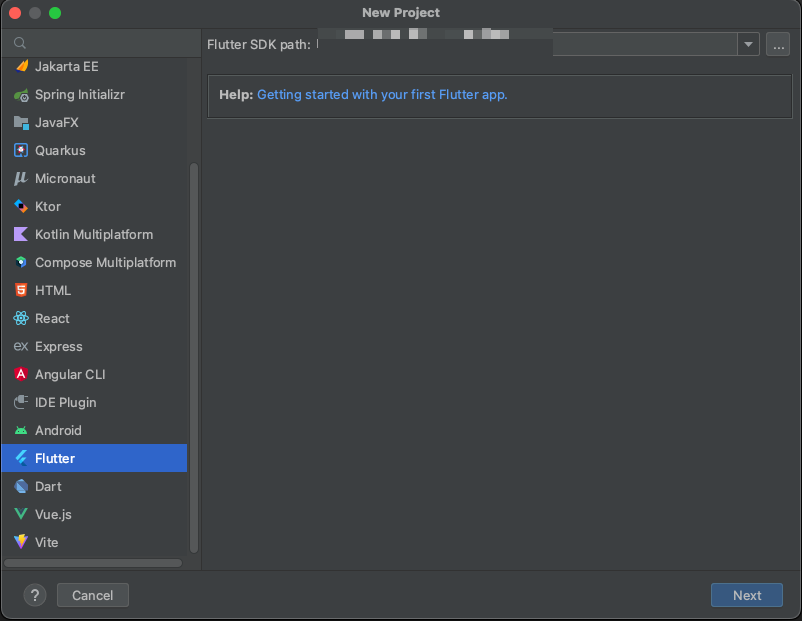The height and width of the screenshot is (621, 802).
Task: Click the IDE Plugin plug icon
Action: 21,403
